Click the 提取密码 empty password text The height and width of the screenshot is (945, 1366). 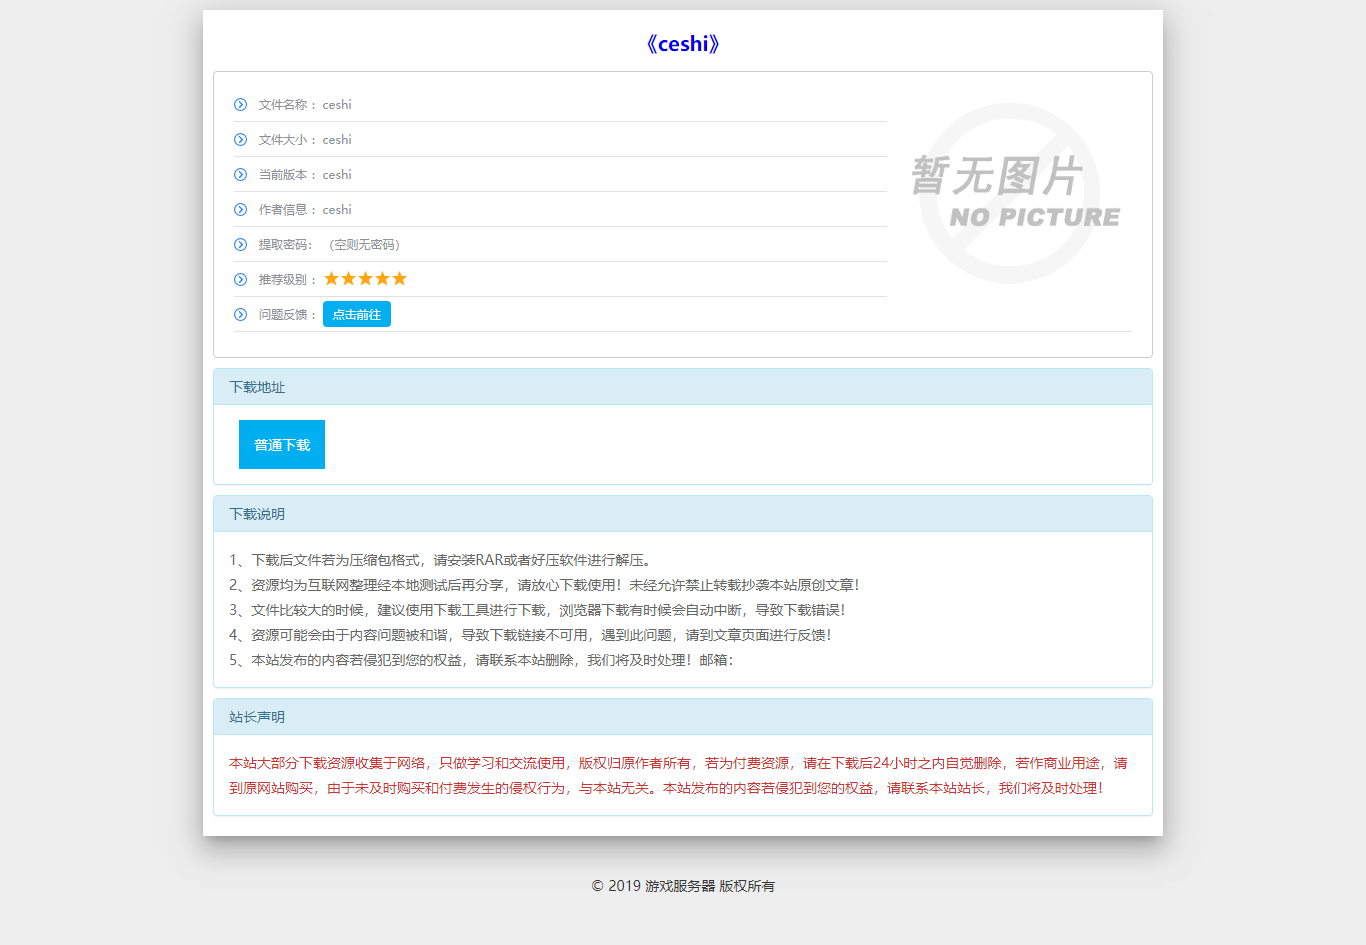pyautogui.click(x=364, y=245)
